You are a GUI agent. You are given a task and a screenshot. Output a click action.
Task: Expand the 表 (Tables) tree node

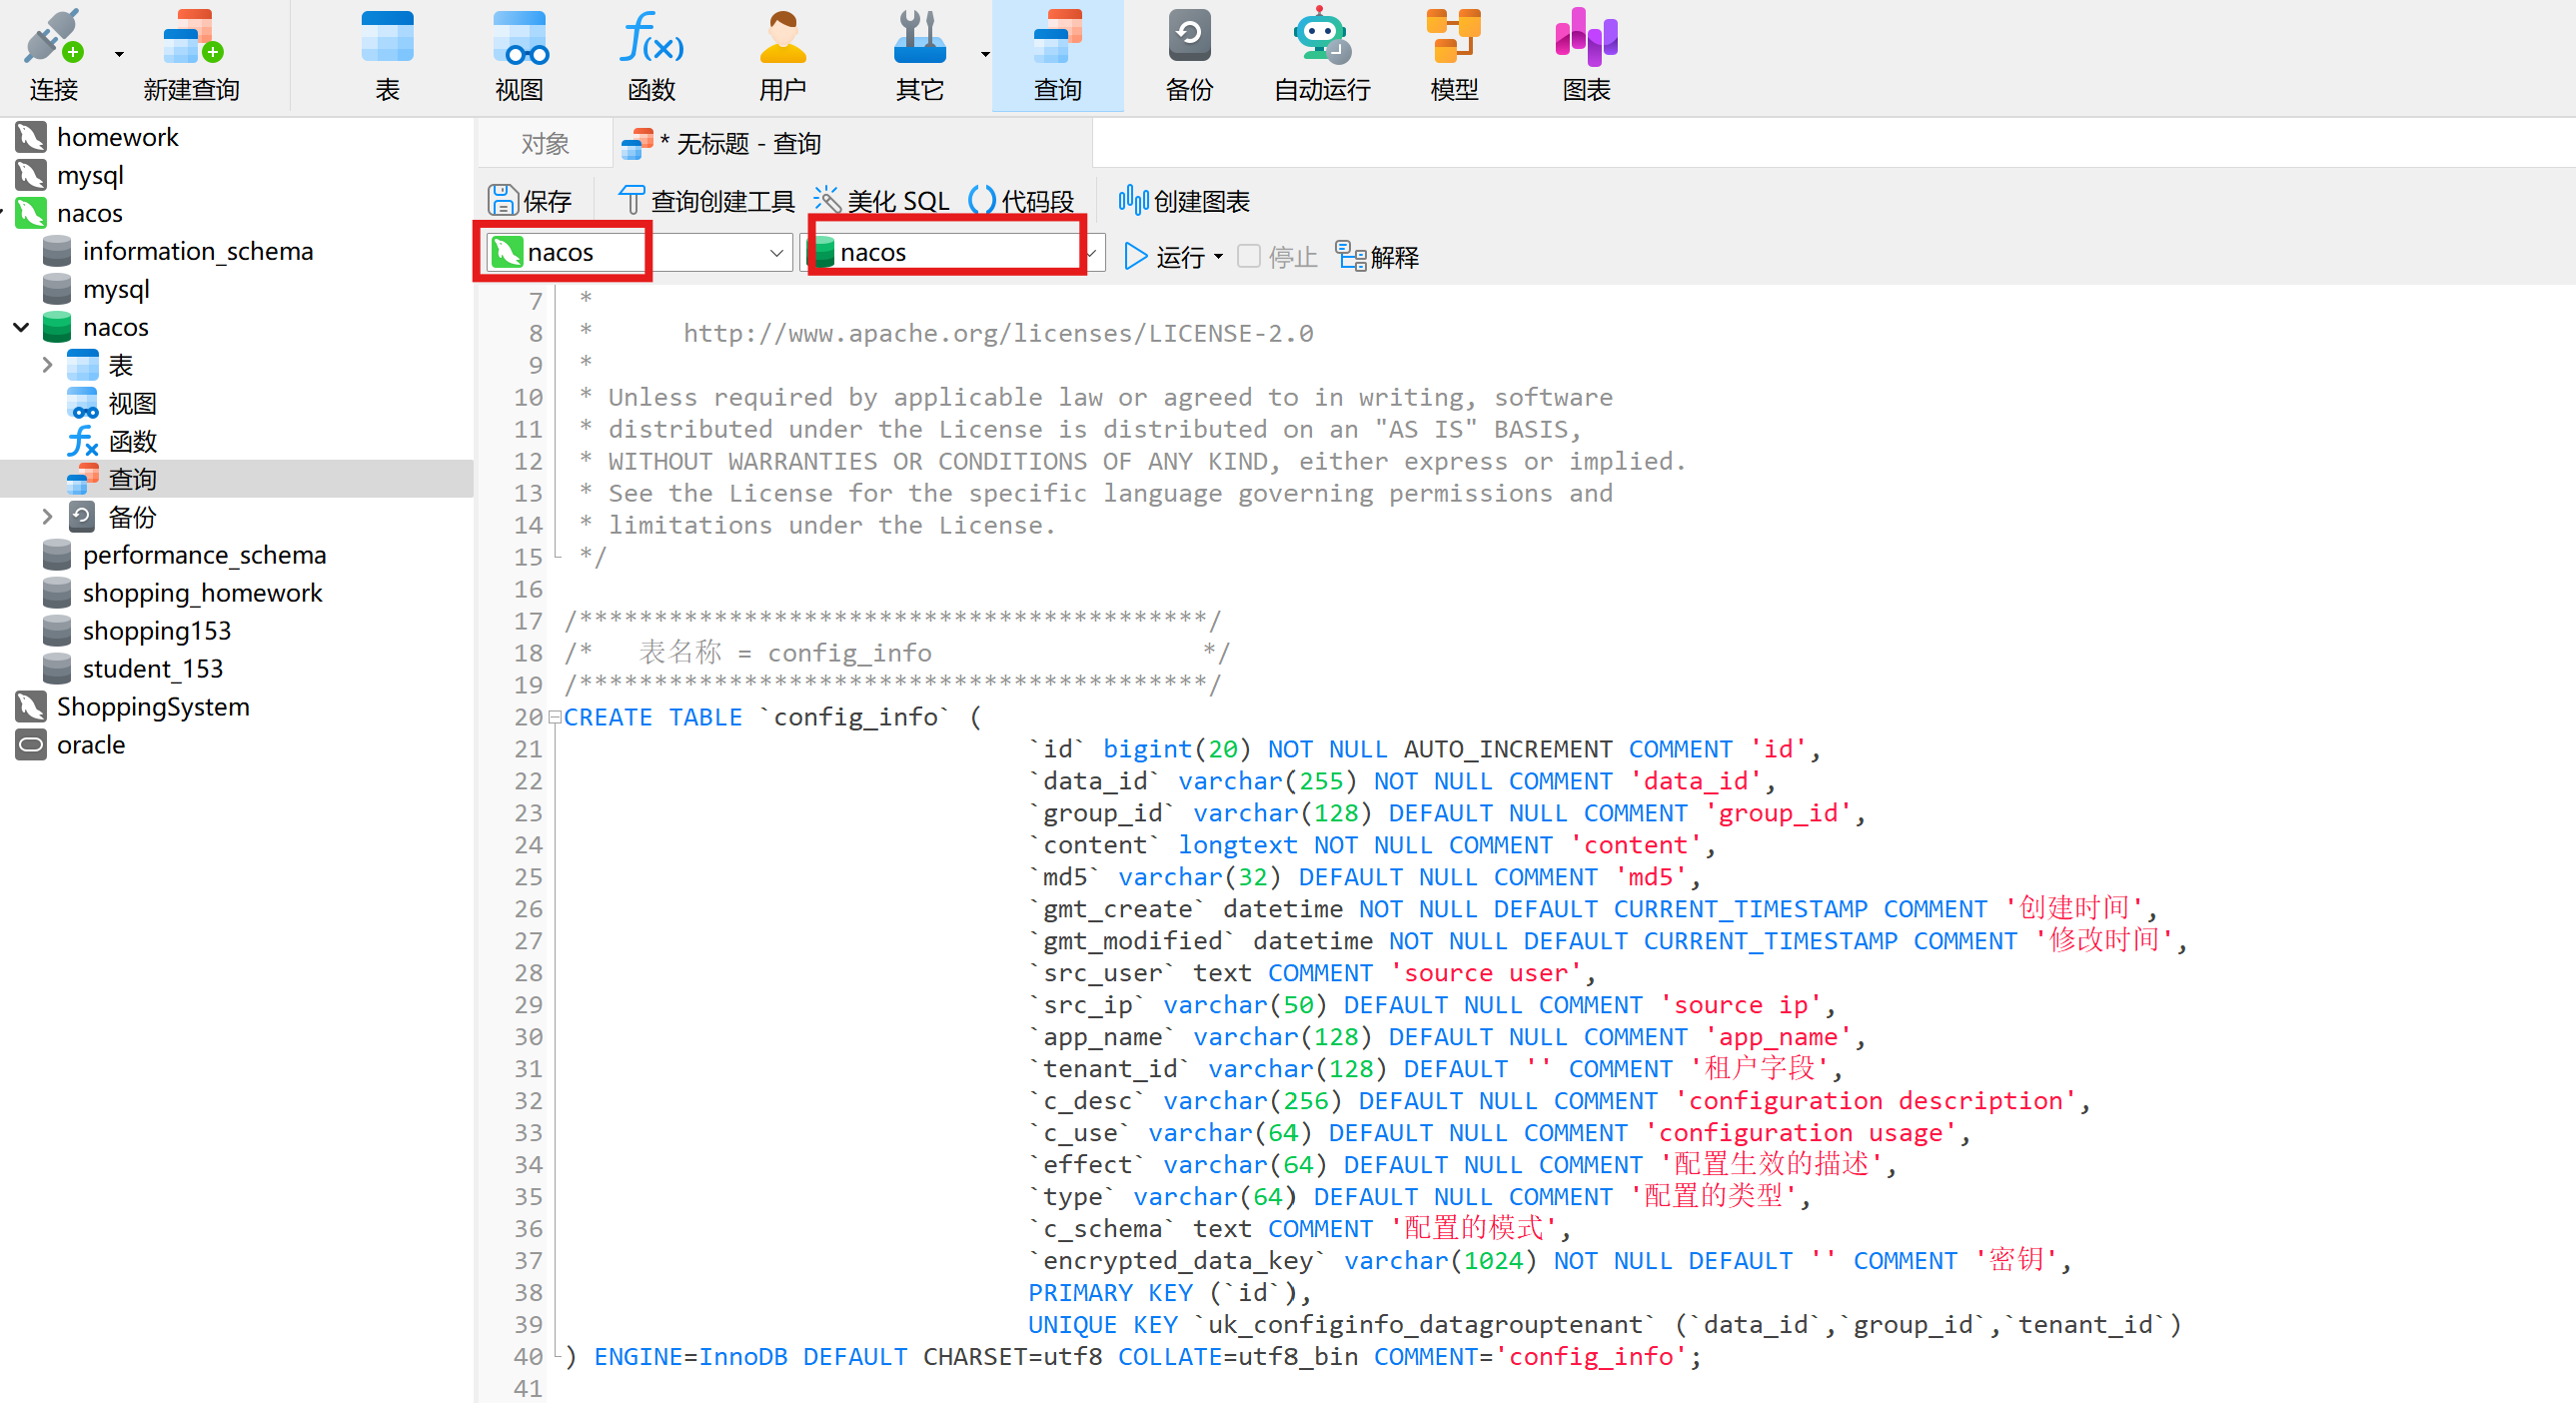[46, 365]
